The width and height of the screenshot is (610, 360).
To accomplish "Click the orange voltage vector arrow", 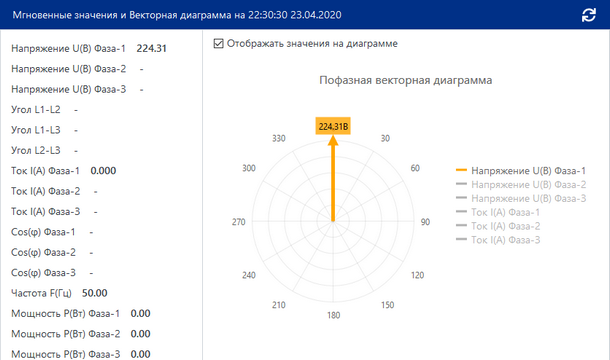I will tap(333, 179).
